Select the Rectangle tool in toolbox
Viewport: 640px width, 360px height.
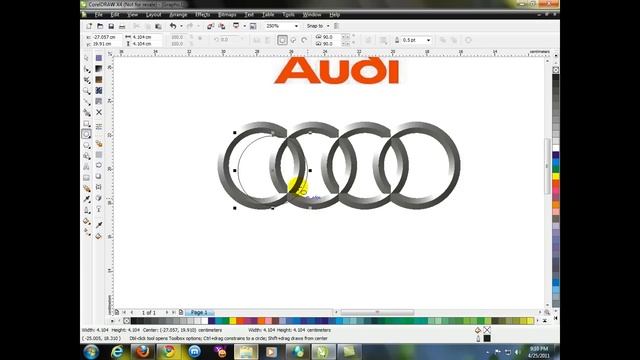point(87,123)
